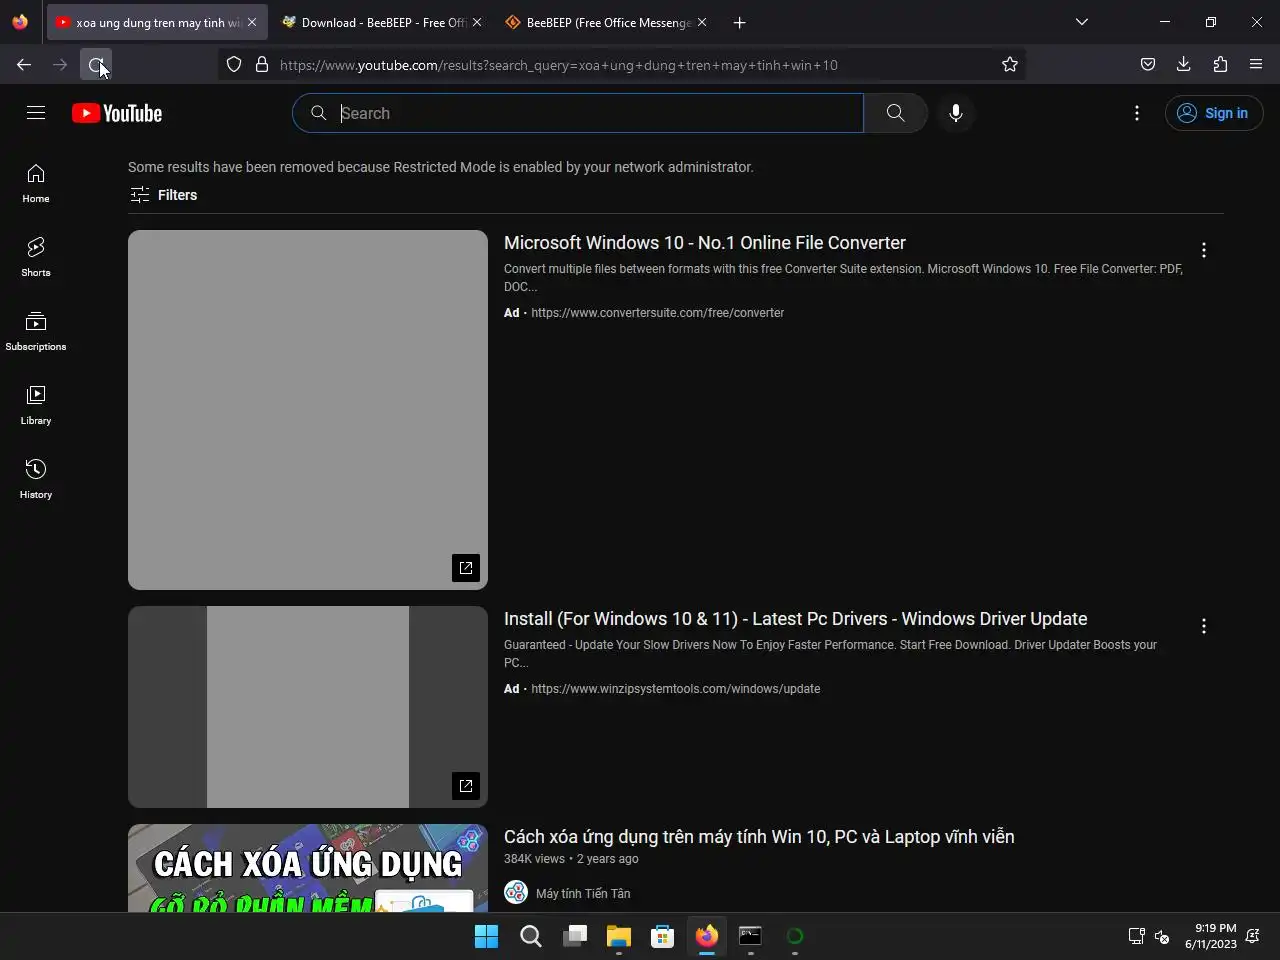Reload the current page

[x=96, y=65]
